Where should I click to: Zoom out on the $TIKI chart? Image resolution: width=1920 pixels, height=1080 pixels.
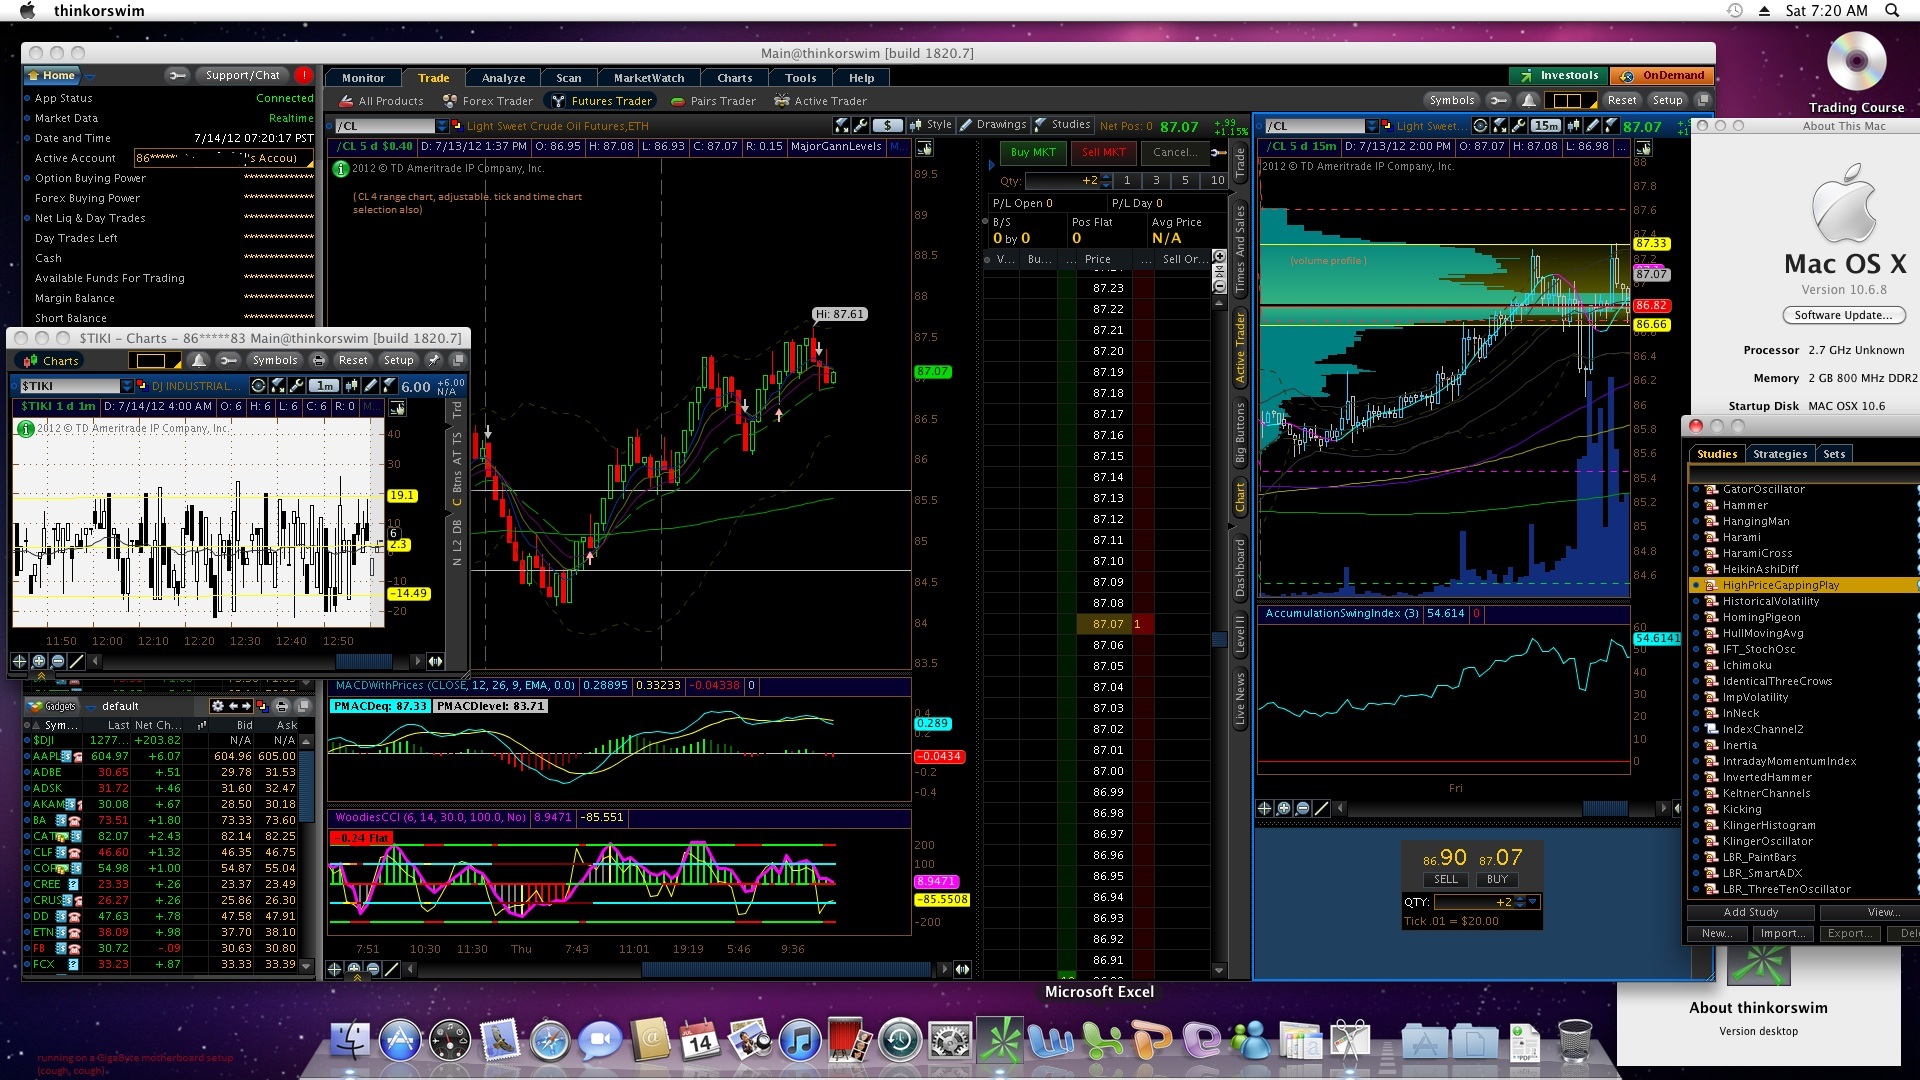point(58,661)
